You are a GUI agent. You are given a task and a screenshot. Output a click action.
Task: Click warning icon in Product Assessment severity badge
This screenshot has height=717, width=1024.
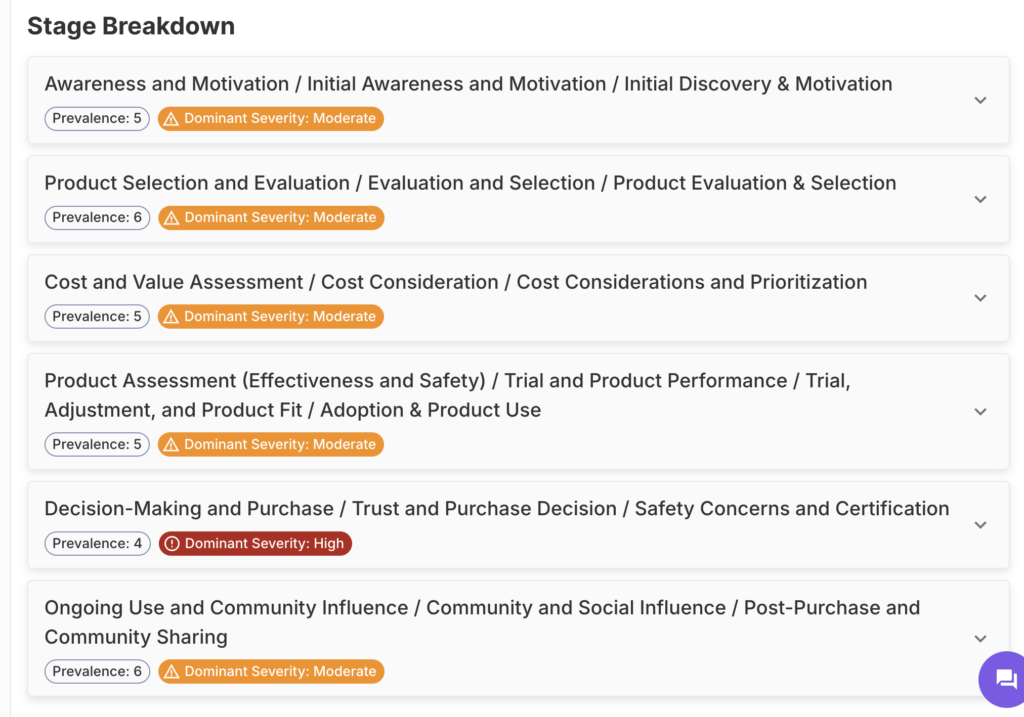[x=171, y=445]
